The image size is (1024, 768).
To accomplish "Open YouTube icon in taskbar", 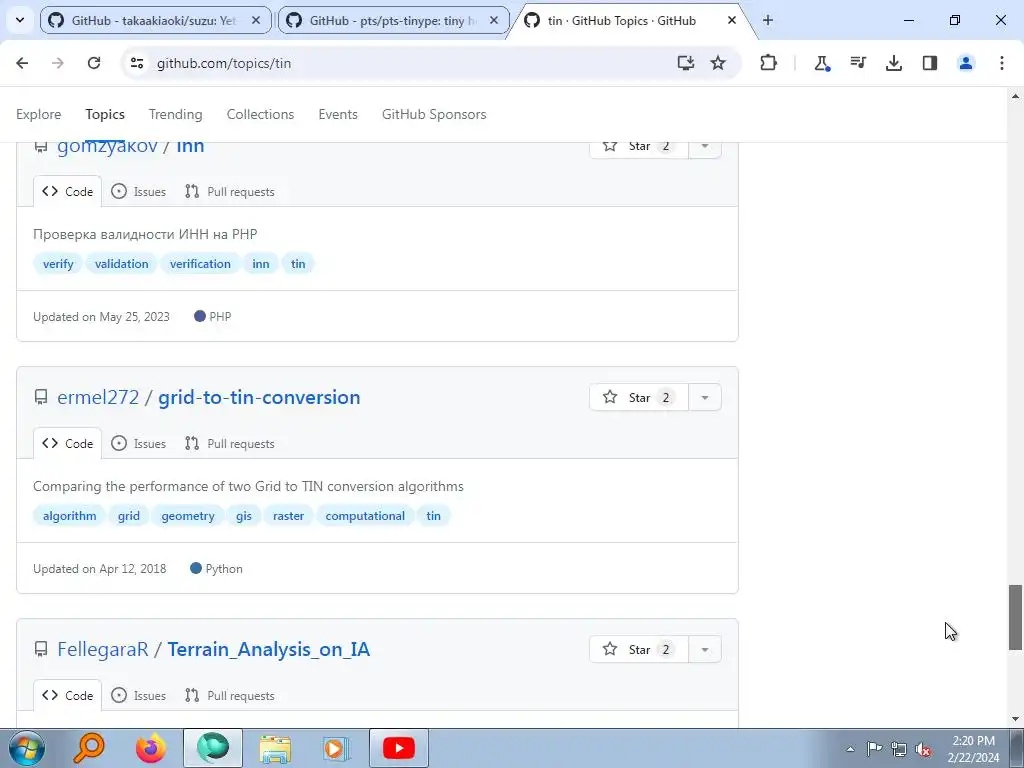I will (398, 748).
